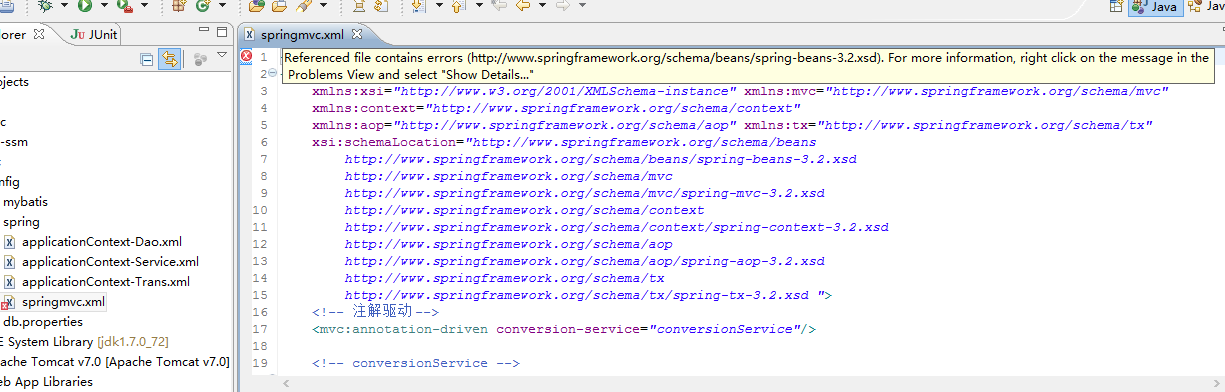Launch the Debug bug icon
This screenshot has width=1225, height=392.
coord(46,6)
